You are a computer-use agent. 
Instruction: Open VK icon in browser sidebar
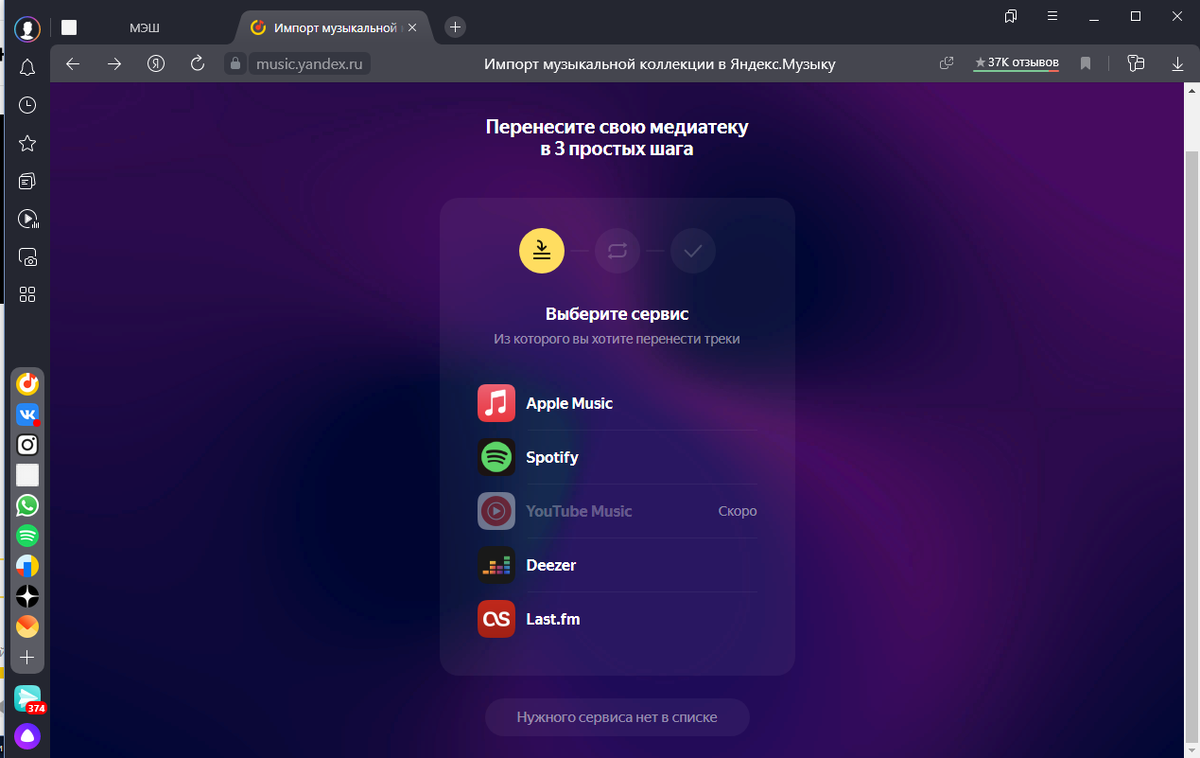(x=28, y=415)
